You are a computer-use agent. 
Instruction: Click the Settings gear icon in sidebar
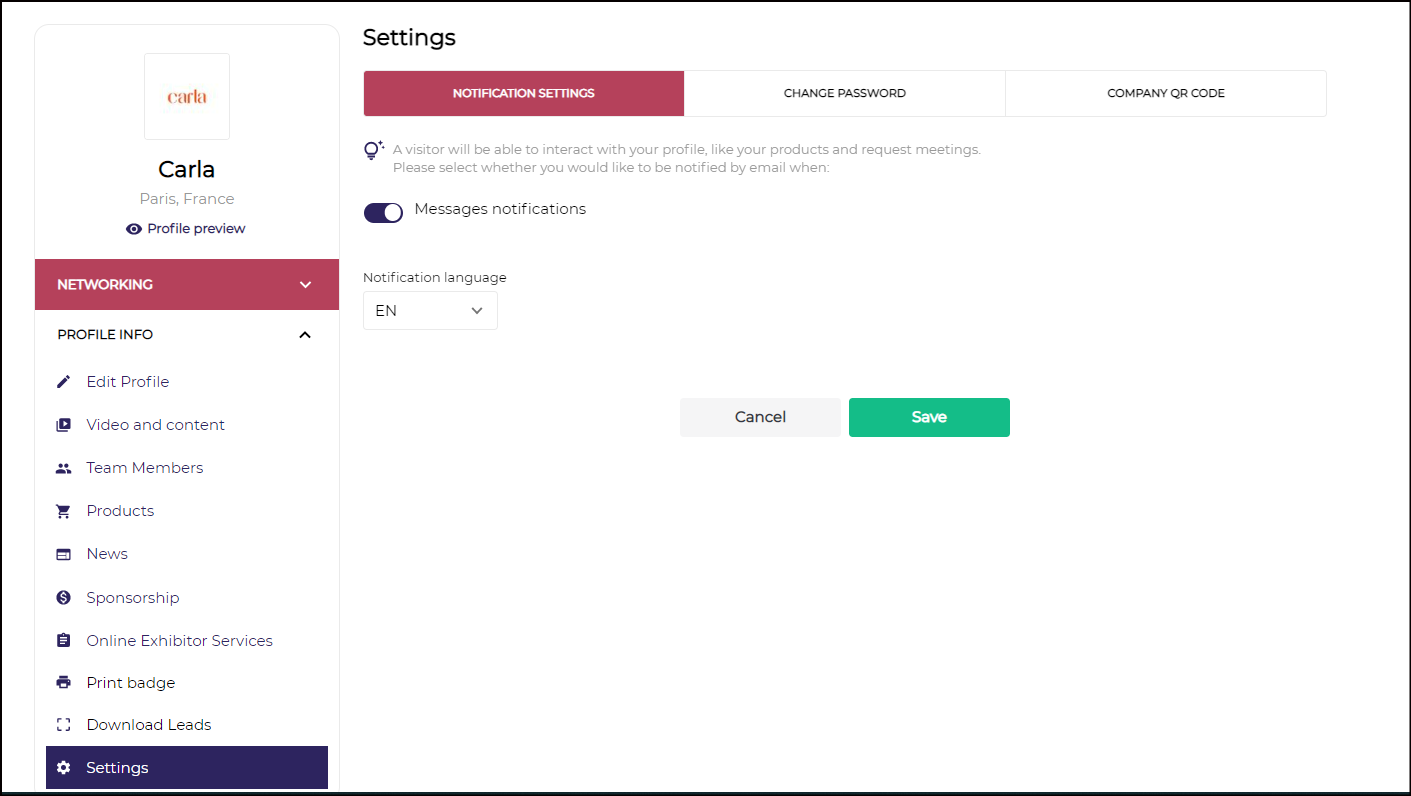click(x=64, y=768)
